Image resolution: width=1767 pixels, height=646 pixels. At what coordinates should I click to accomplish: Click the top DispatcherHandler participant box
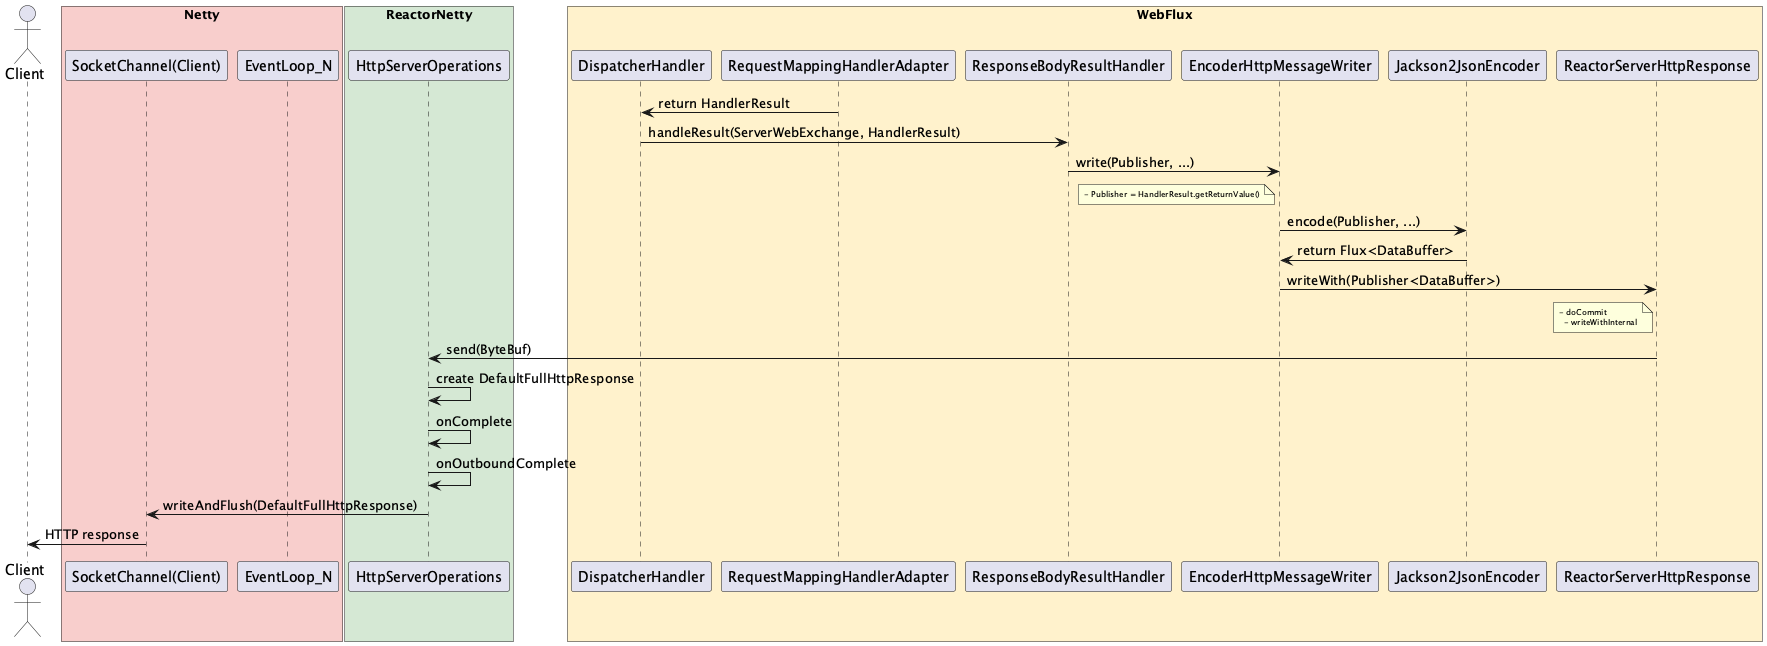tap(641, 66)
